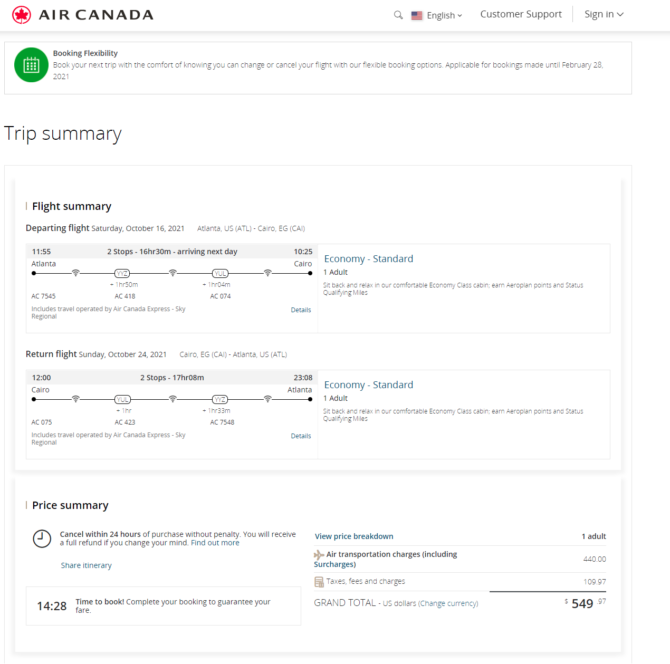The width and height of the screenshot is (670, 664).
Task: Open Customer Support page
Action: pyautogui.click(x=520, y=15)
